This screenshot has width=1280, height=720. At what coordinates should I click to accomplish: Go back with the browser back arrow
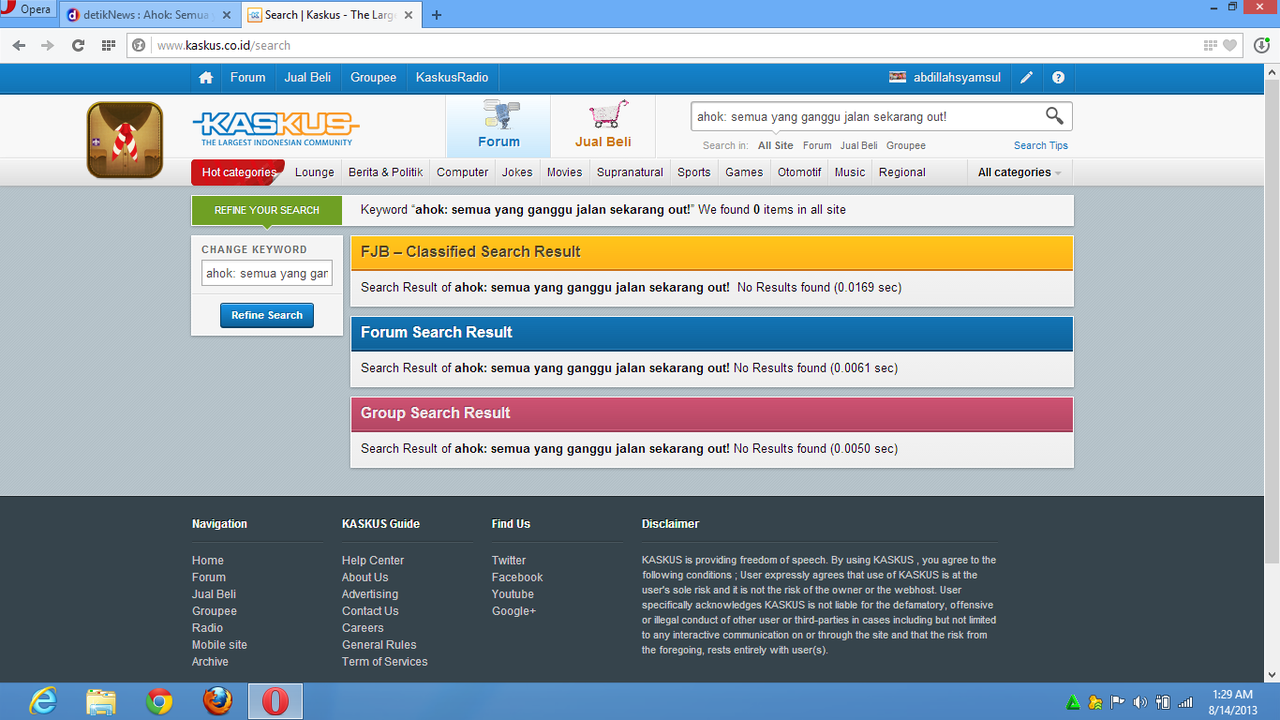pyautogui.click(x=19, y=45)
